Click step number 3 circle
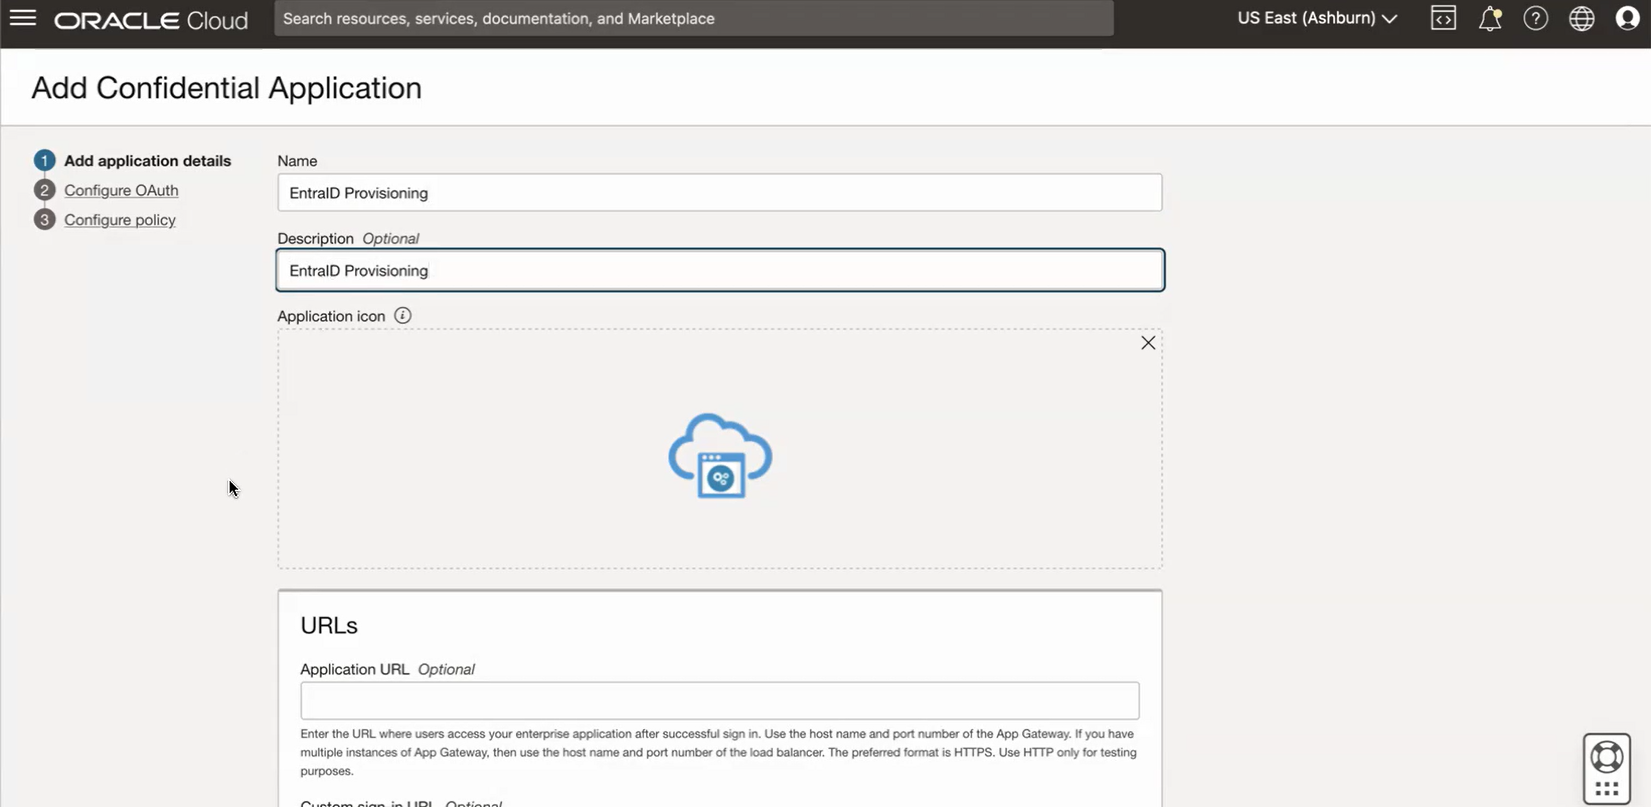 (44, 219)
